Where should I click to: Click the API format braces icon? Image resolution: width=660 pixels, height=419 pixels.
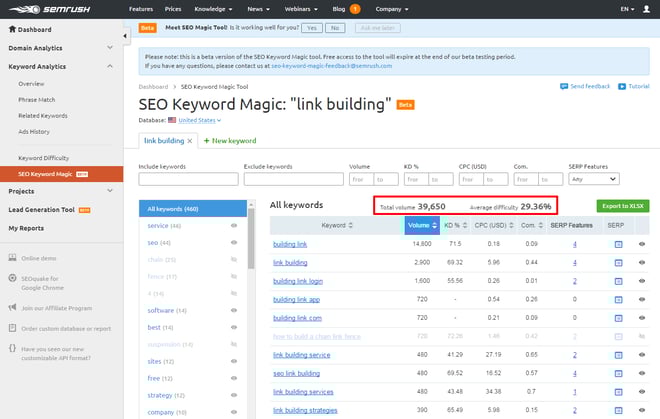pos(13,348)
